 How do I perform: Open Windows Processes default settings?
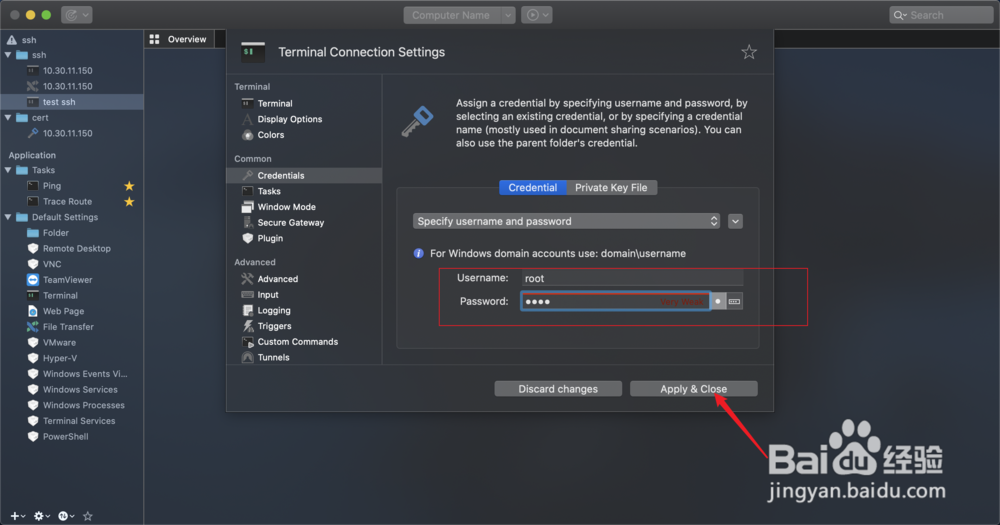tap(84, 405)
